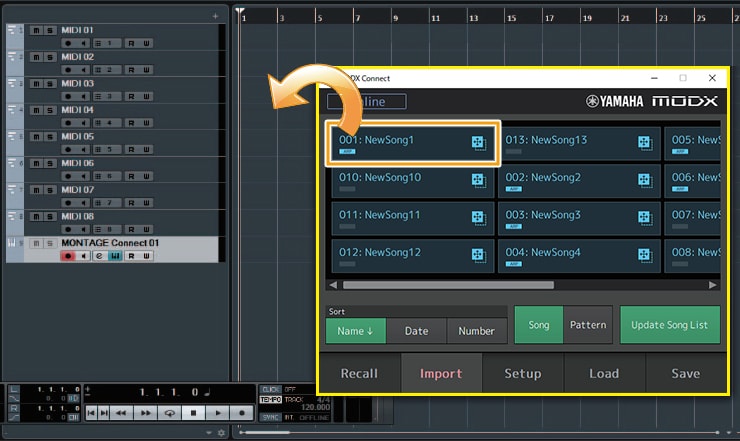Switch to the Setup tab
740x441 pixels.
click(522, 374)
